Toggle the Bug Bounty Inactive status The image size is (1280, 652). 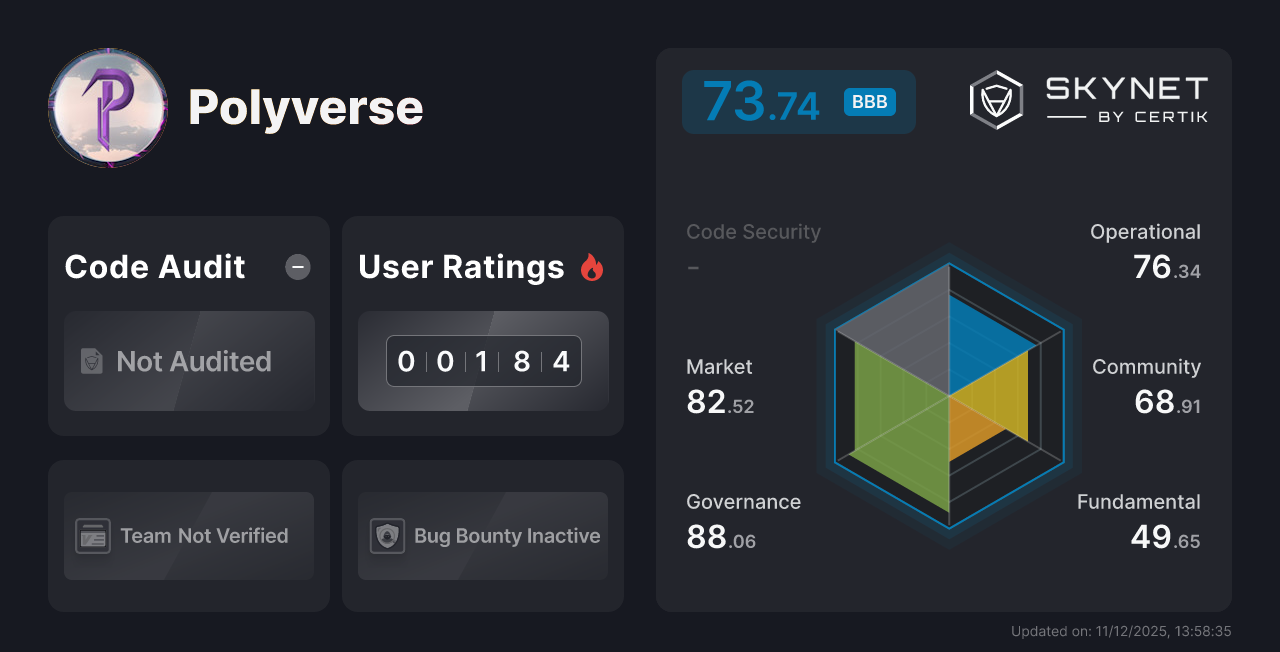(482, 536)
